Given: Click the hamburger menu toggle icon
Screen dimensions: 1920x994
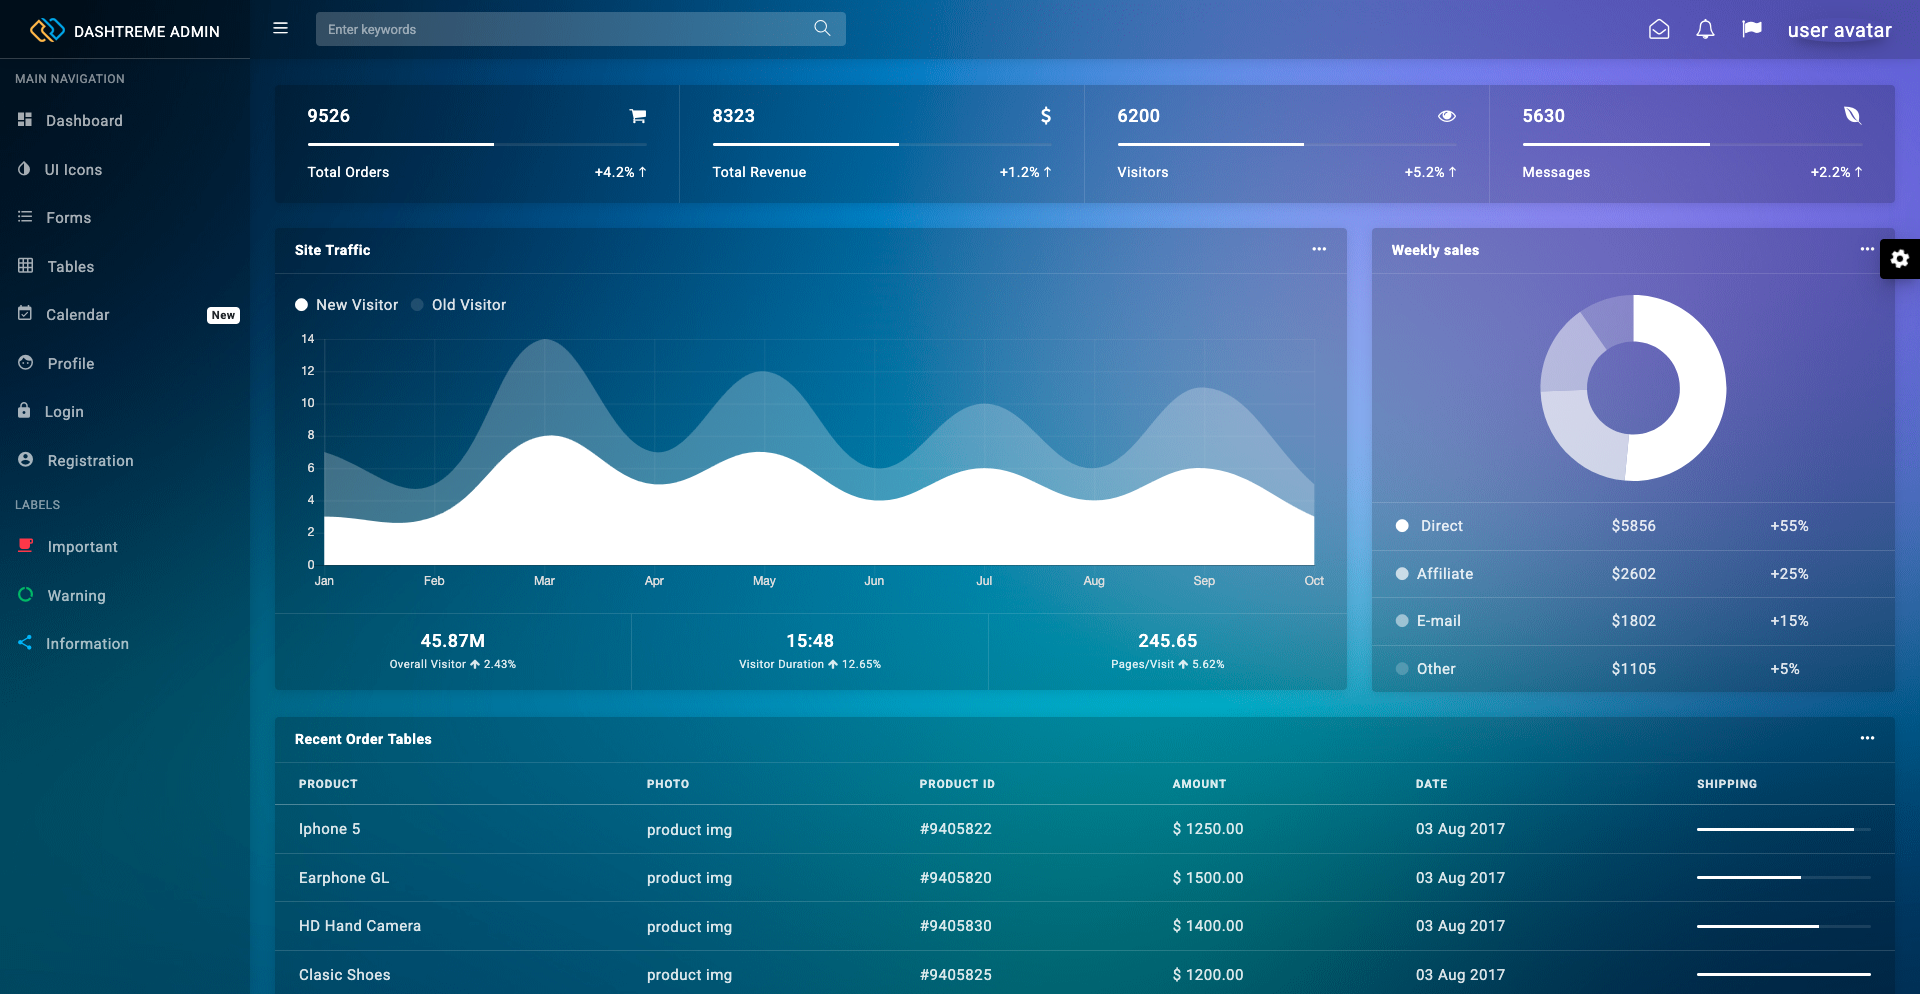Looking at the screenshot, I should tap(280, 28).
